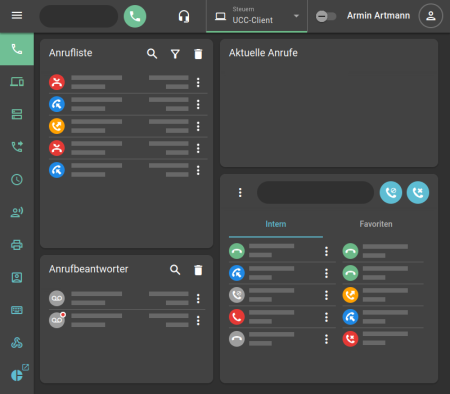The width and height of the screenshot is (450, 394).
Task: Switch to the Favoriten tab
Action: click(x=376, y=224)
